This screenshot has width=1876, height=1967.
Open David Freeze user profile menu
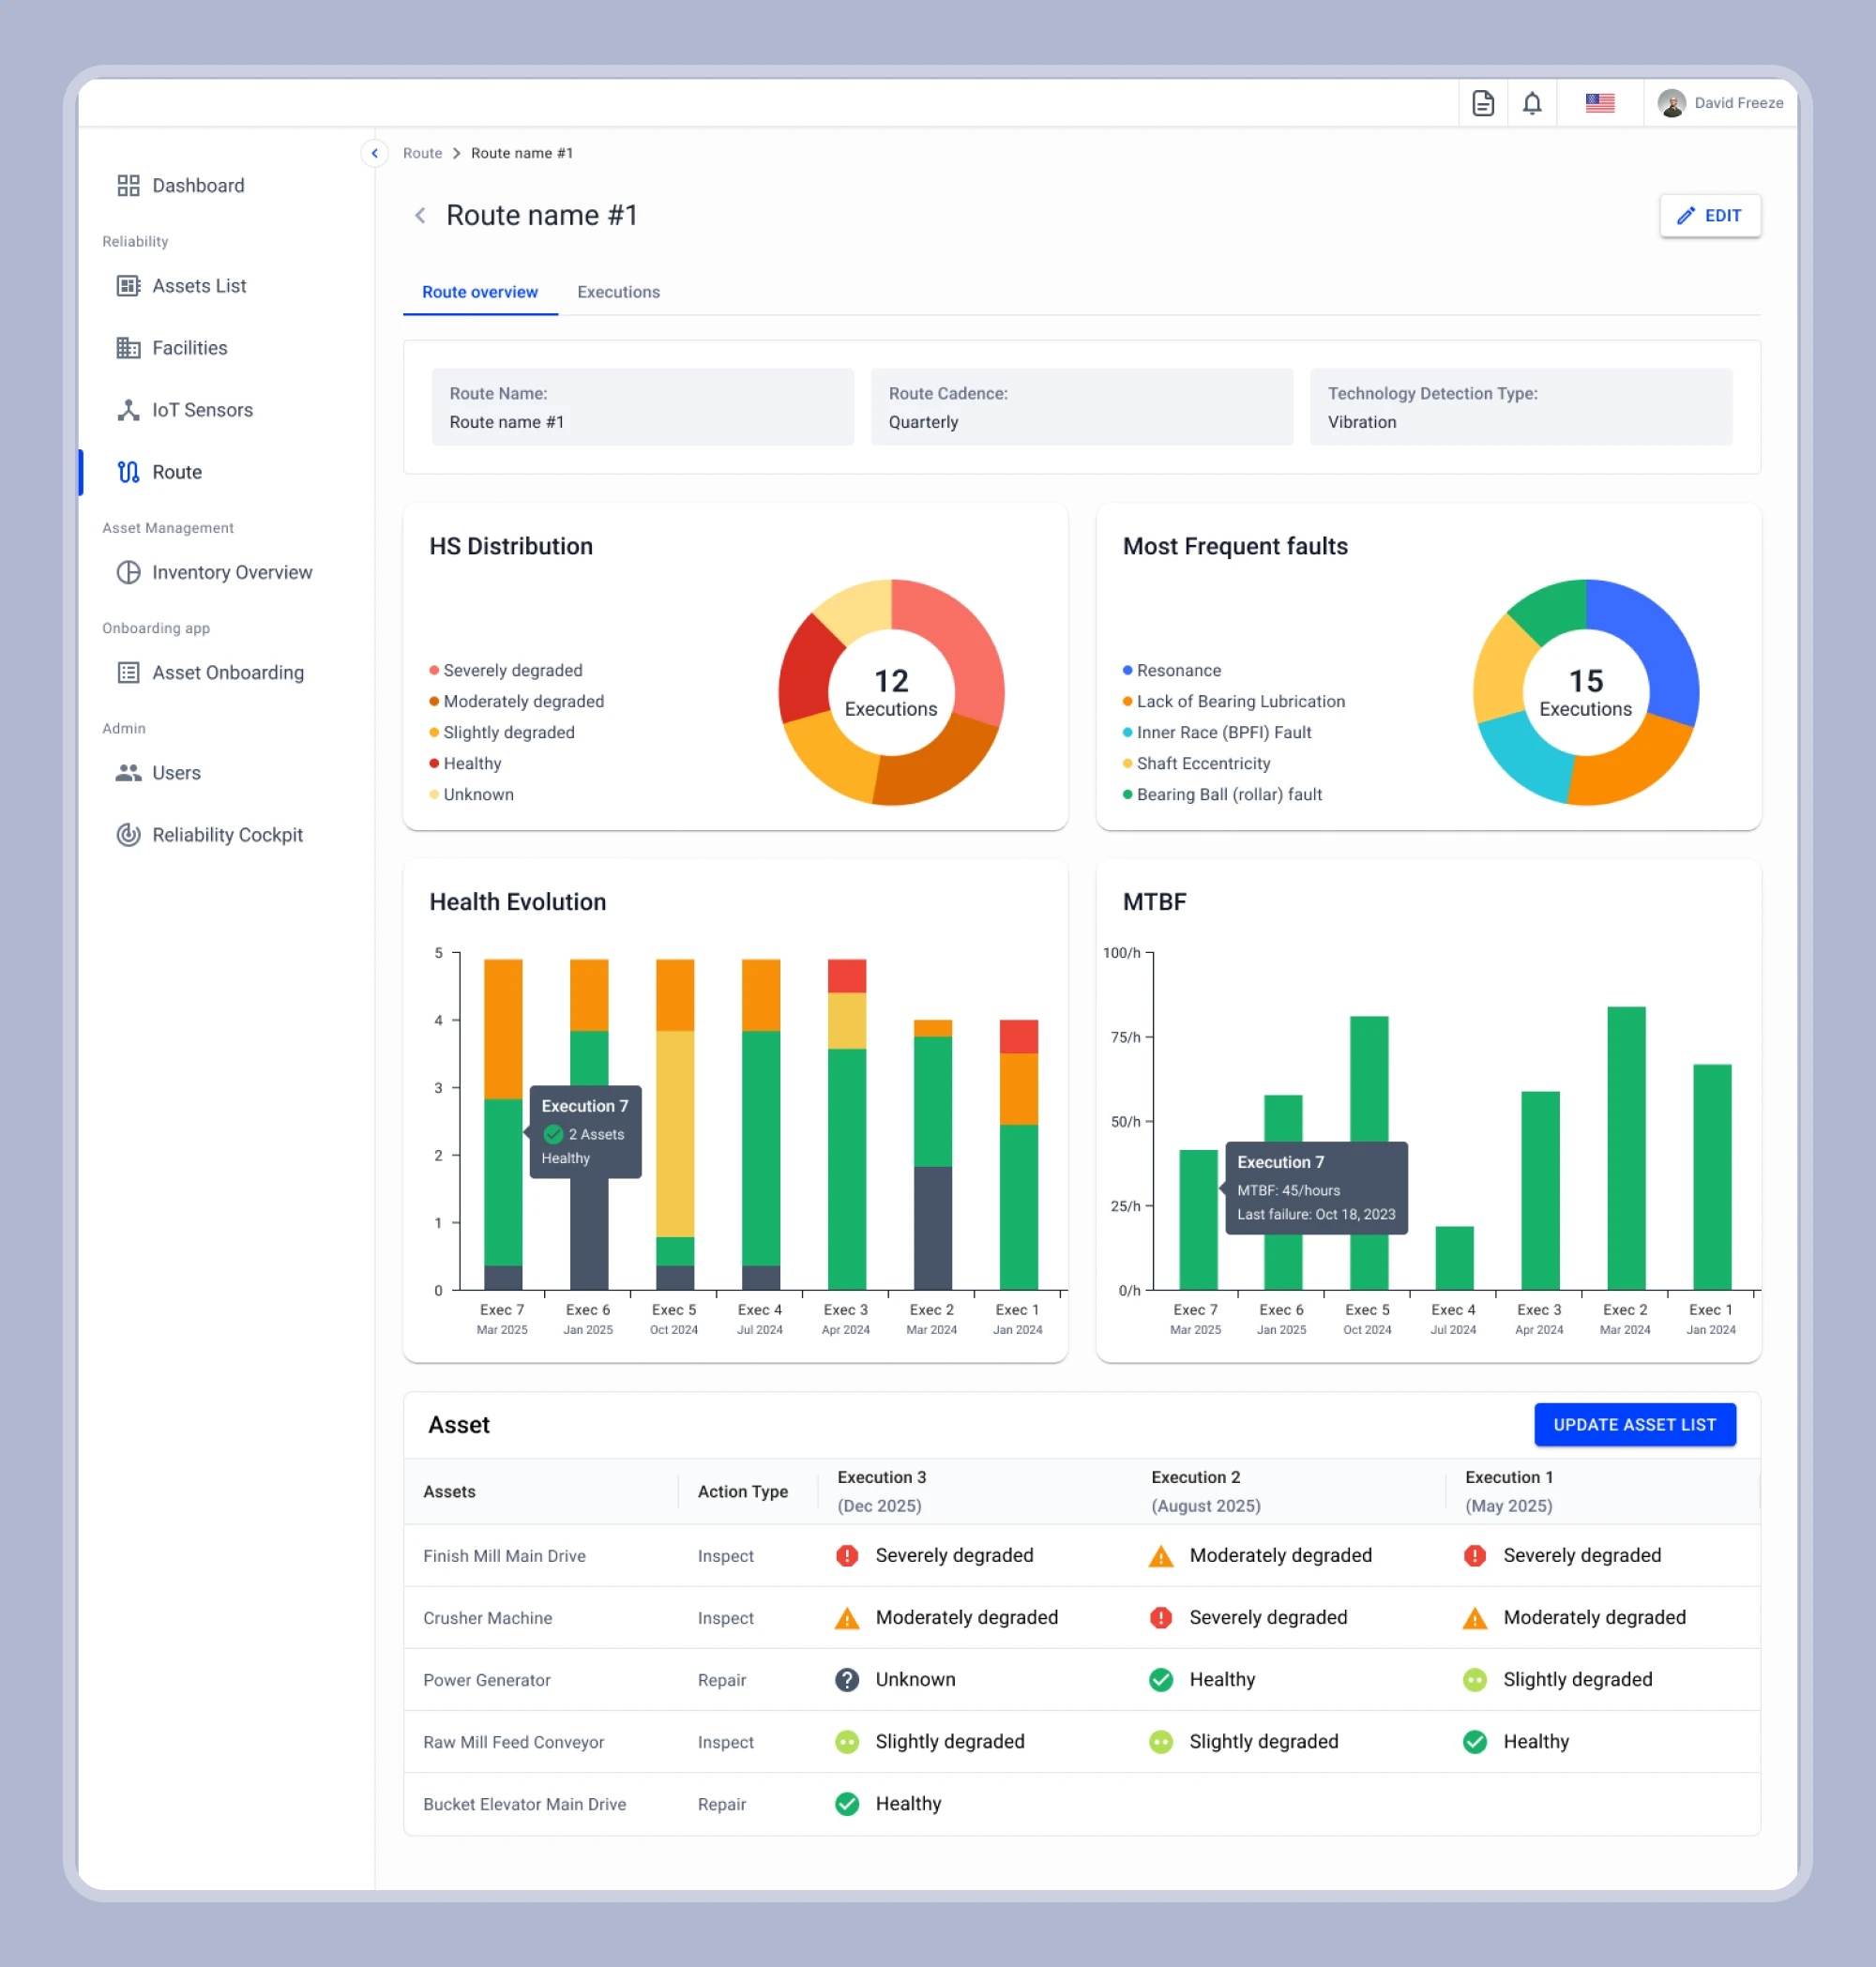click(x=1720, y=103)
